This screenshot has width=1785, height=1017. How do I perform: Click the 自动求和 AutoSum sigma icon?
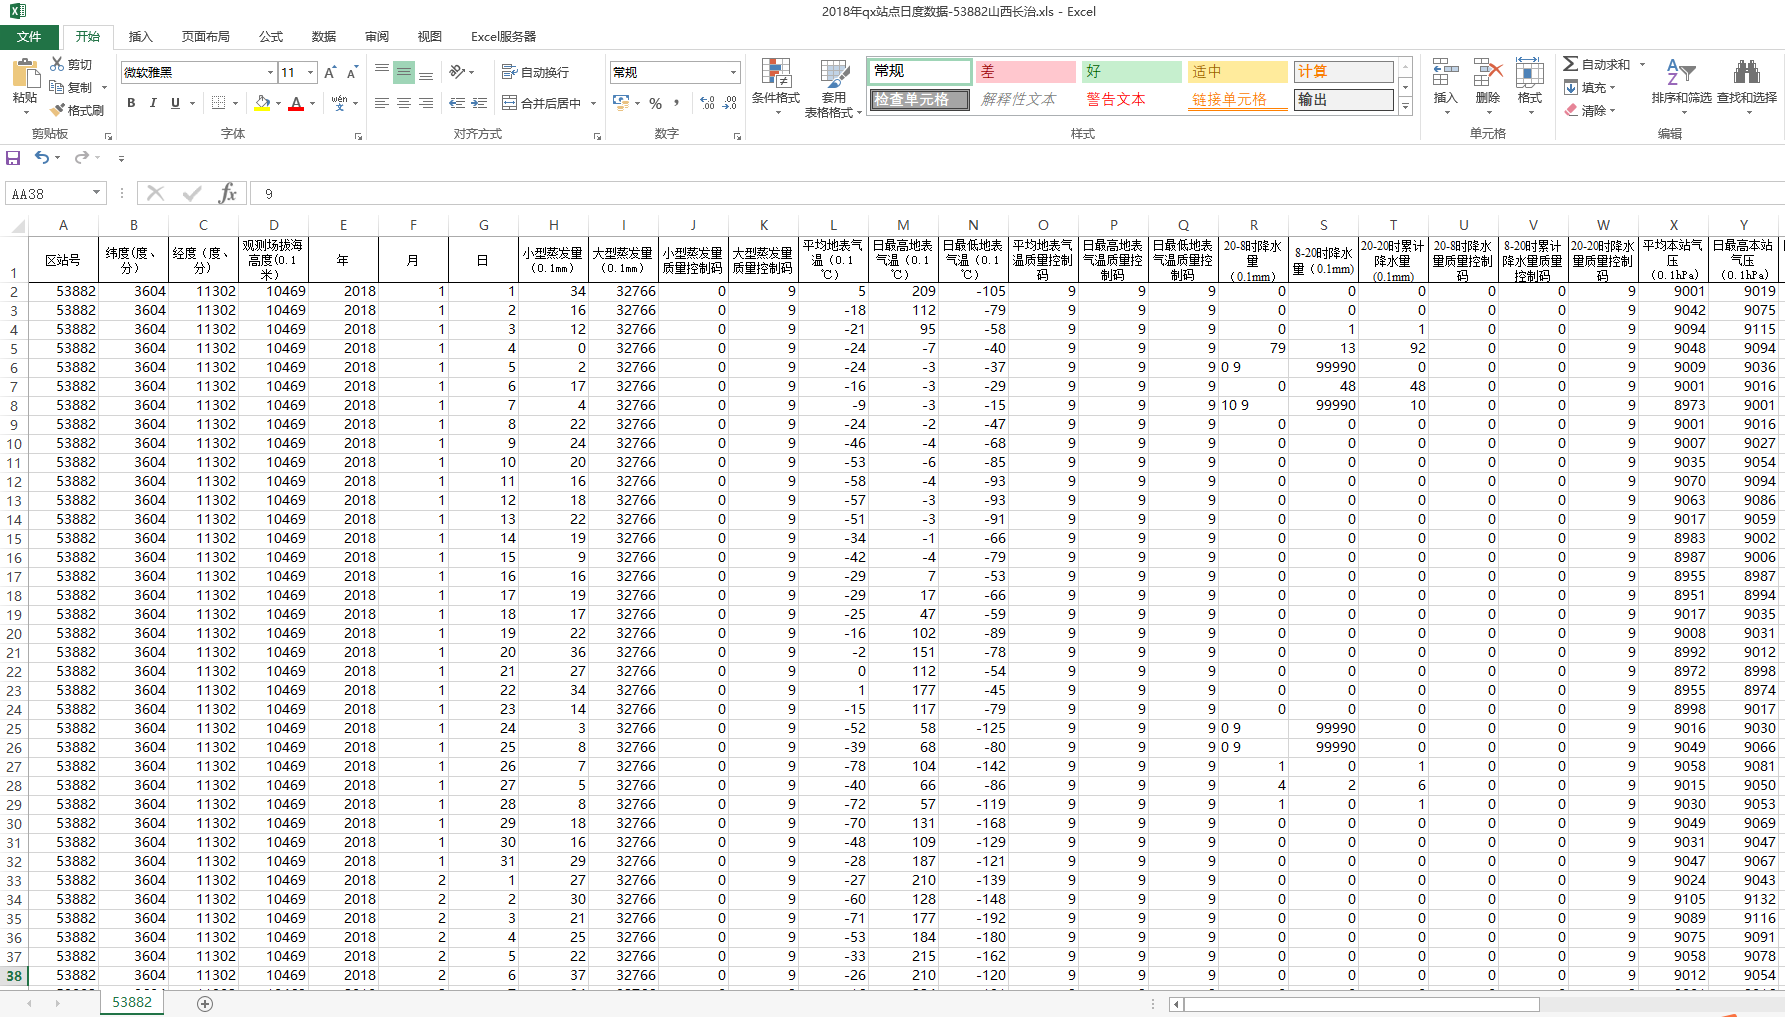click(x=1571, y=64)
